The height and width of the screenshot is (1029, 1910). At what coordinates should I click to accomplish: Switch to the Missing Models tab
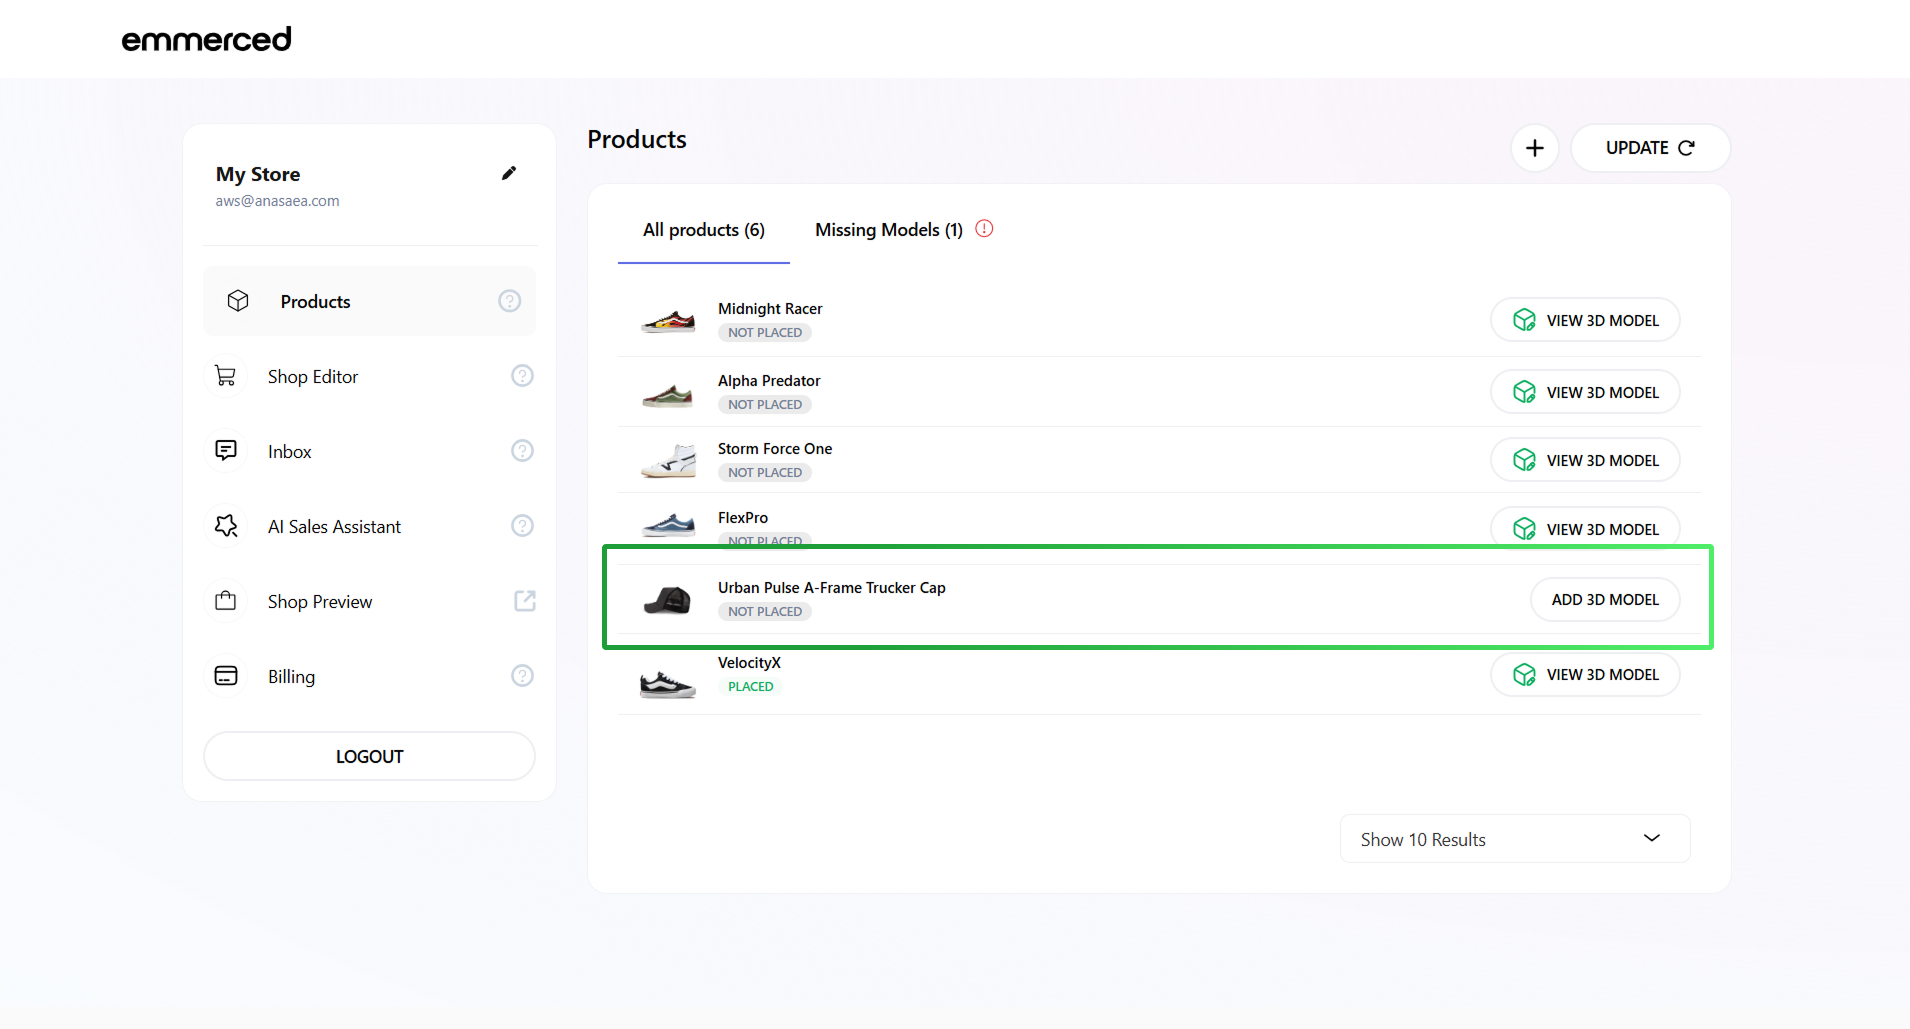[x=888, y=230]
